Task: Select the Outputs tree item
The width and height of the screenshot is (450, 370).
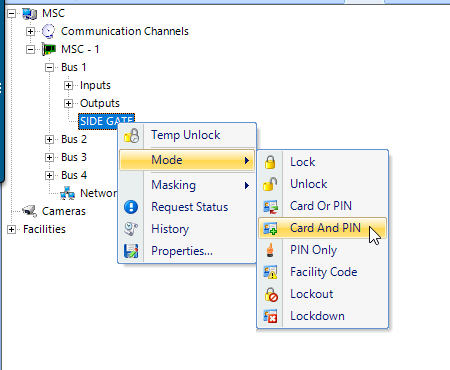Action: click(100, 103)
